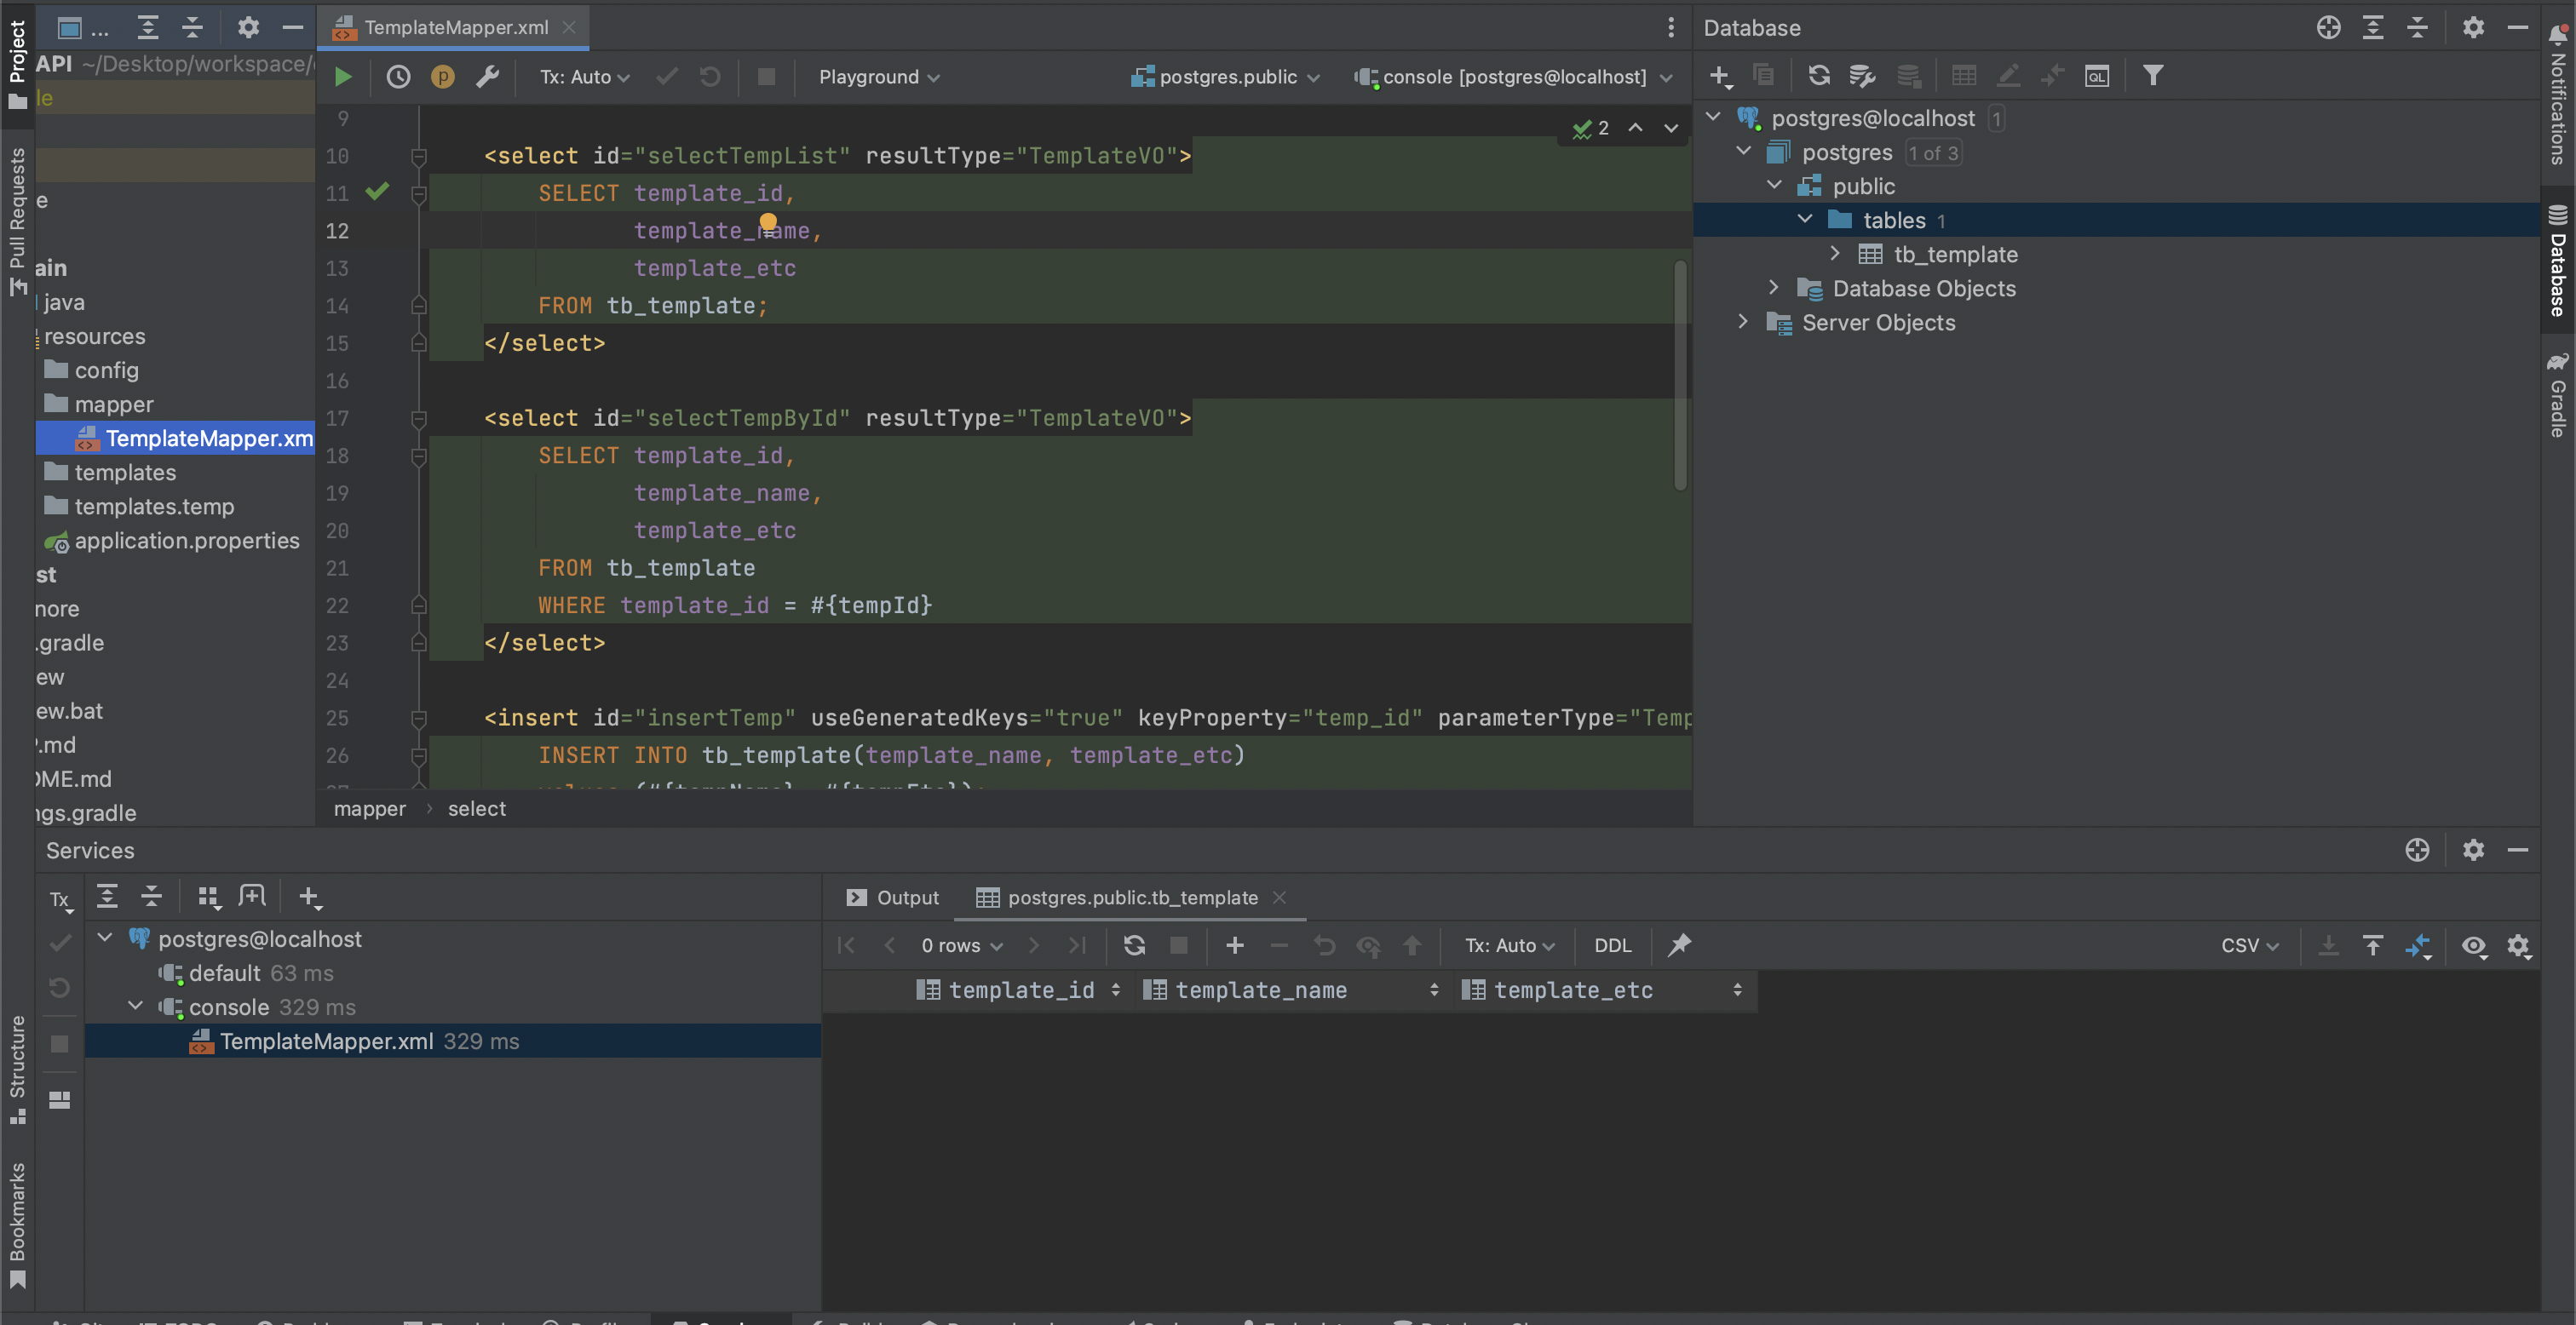Toggle the orange P parameters button

[442, 77]
